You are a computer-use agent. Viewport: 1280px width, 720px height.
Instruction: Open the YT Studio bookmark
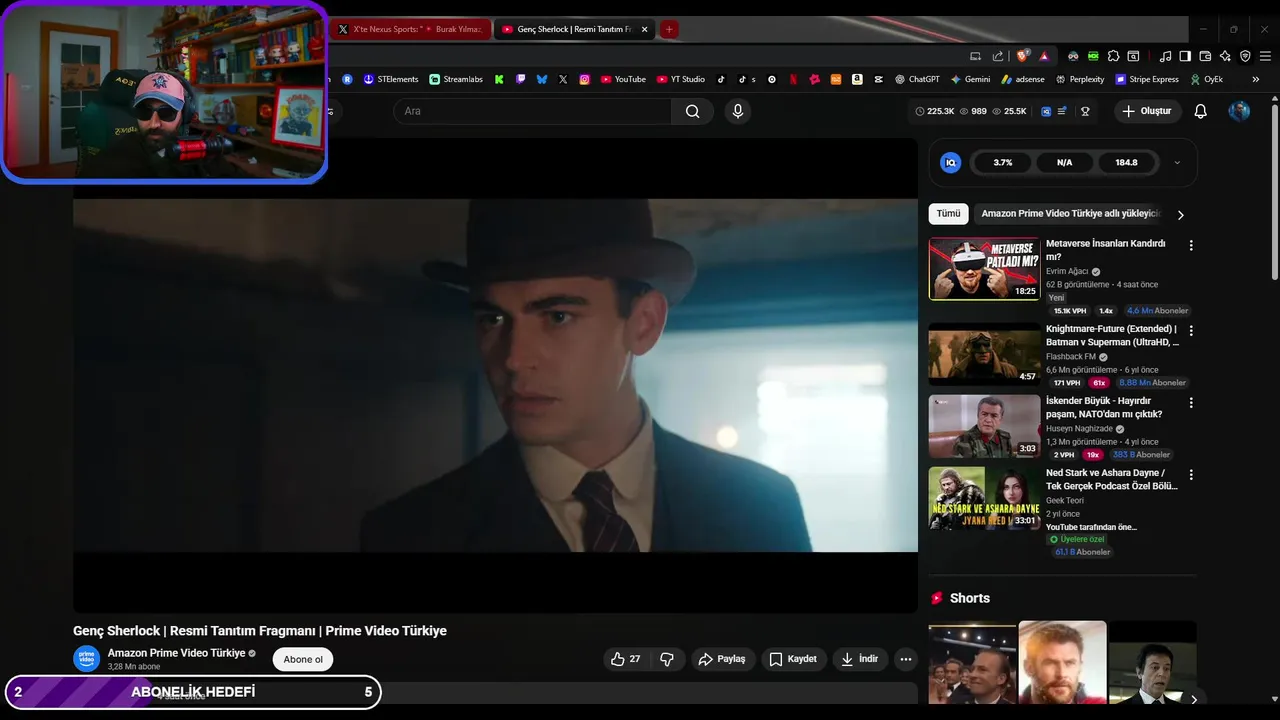(x=681, y=79)
